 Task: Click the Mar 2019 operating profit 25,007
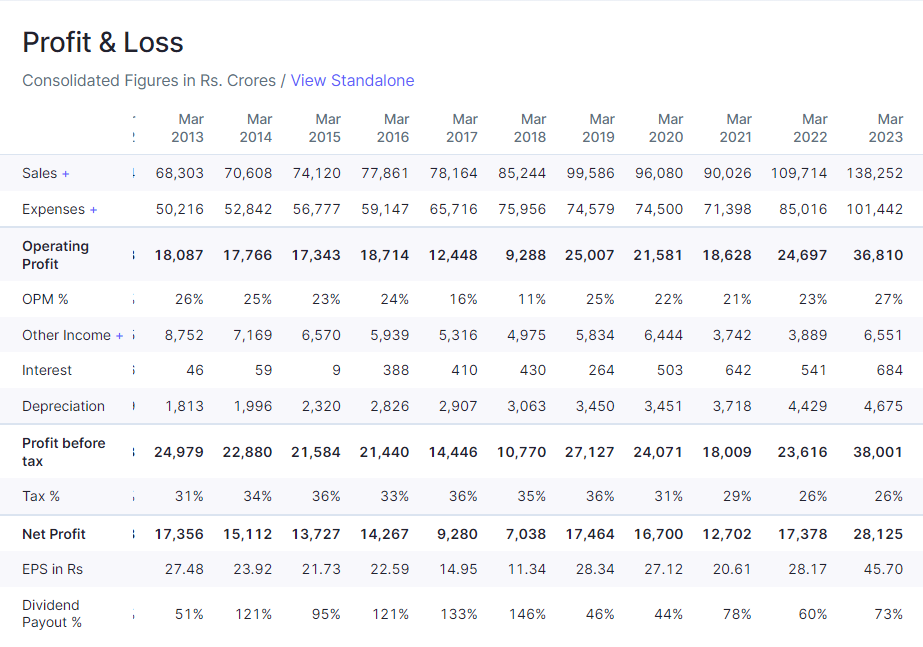(x=589, y=255)
